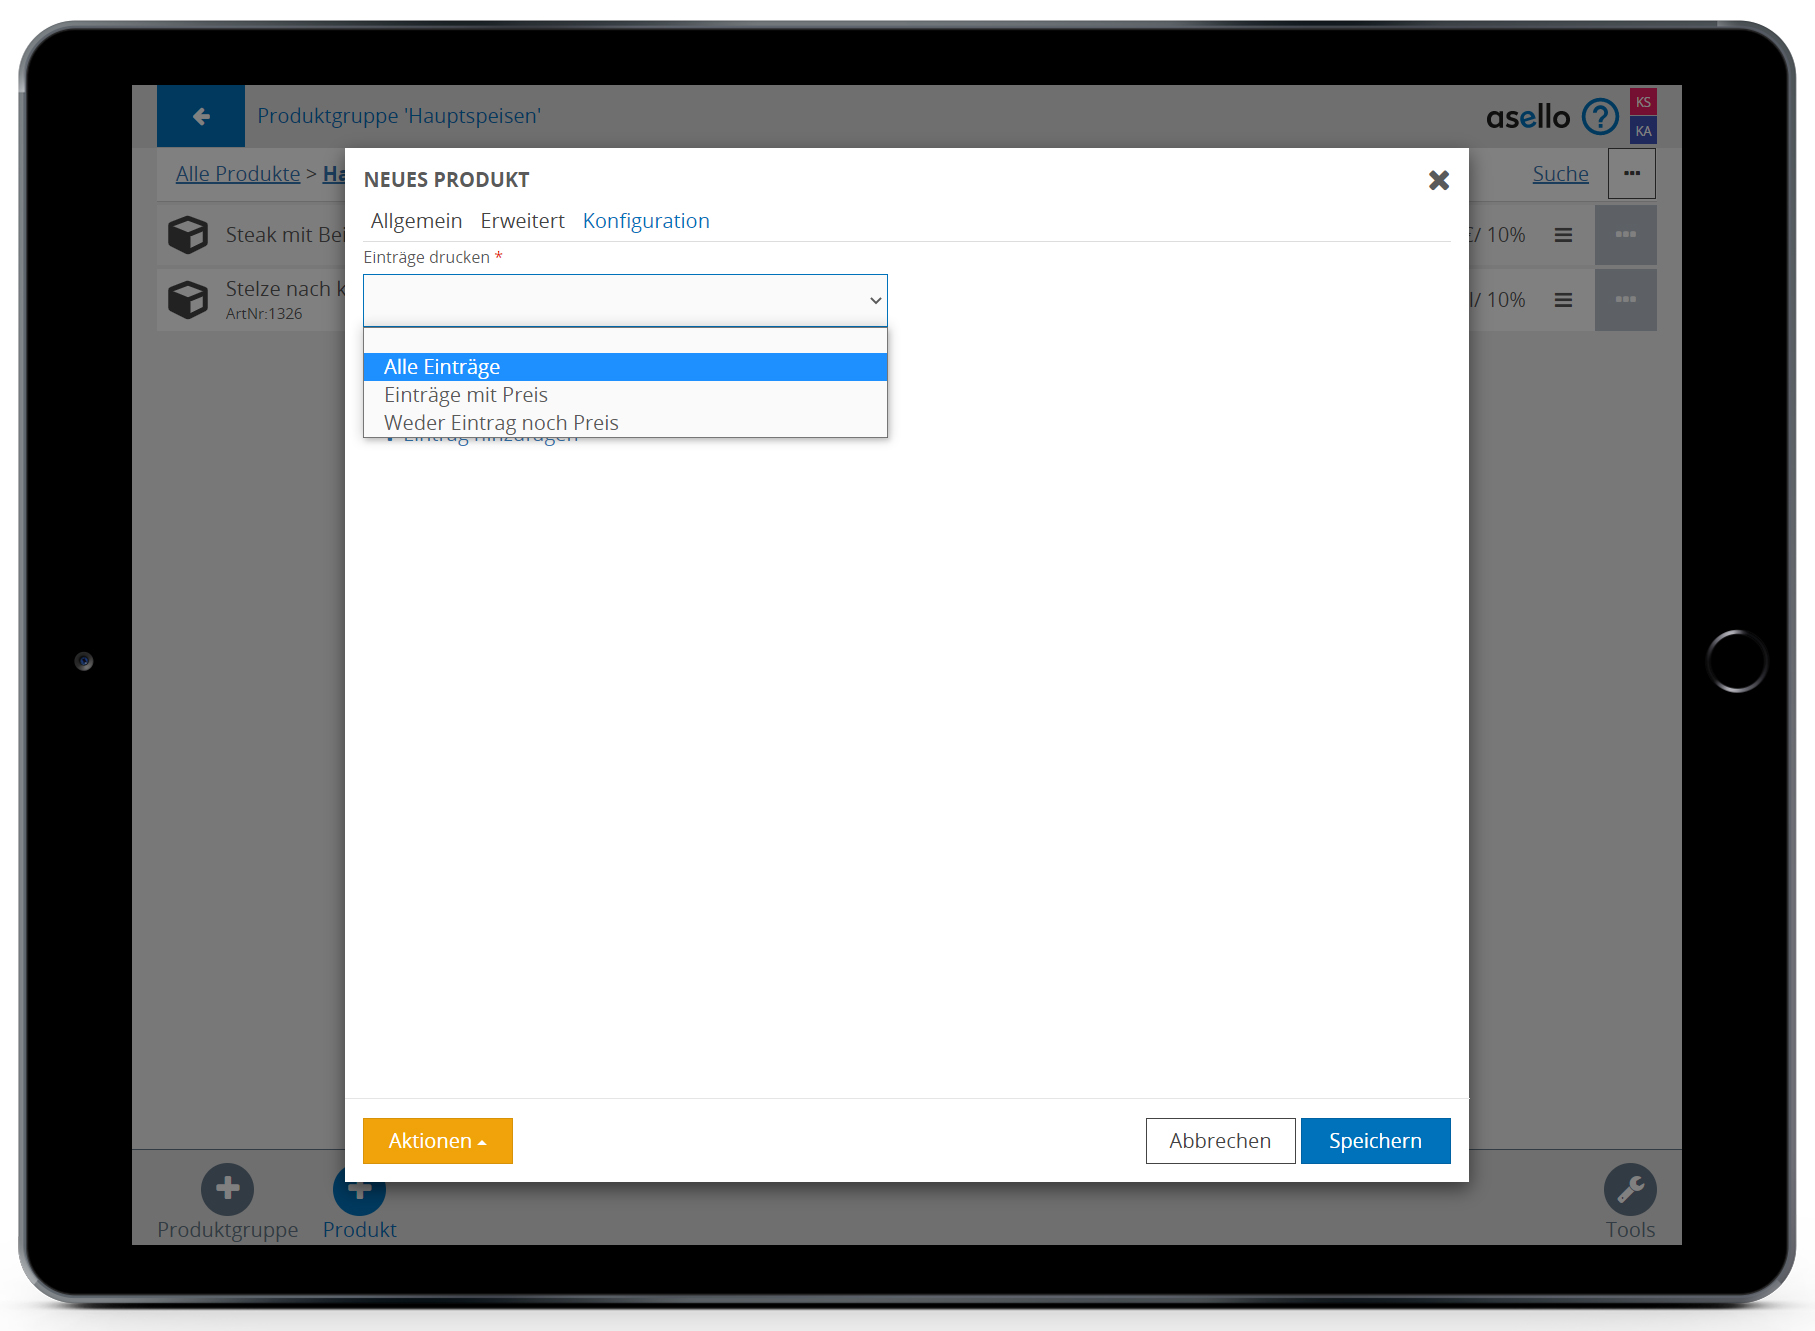This screenshot has width=1815, height=1331.
Task: Pick 'Weder Eintrag noch Preis' option
Action: [501, 423]
